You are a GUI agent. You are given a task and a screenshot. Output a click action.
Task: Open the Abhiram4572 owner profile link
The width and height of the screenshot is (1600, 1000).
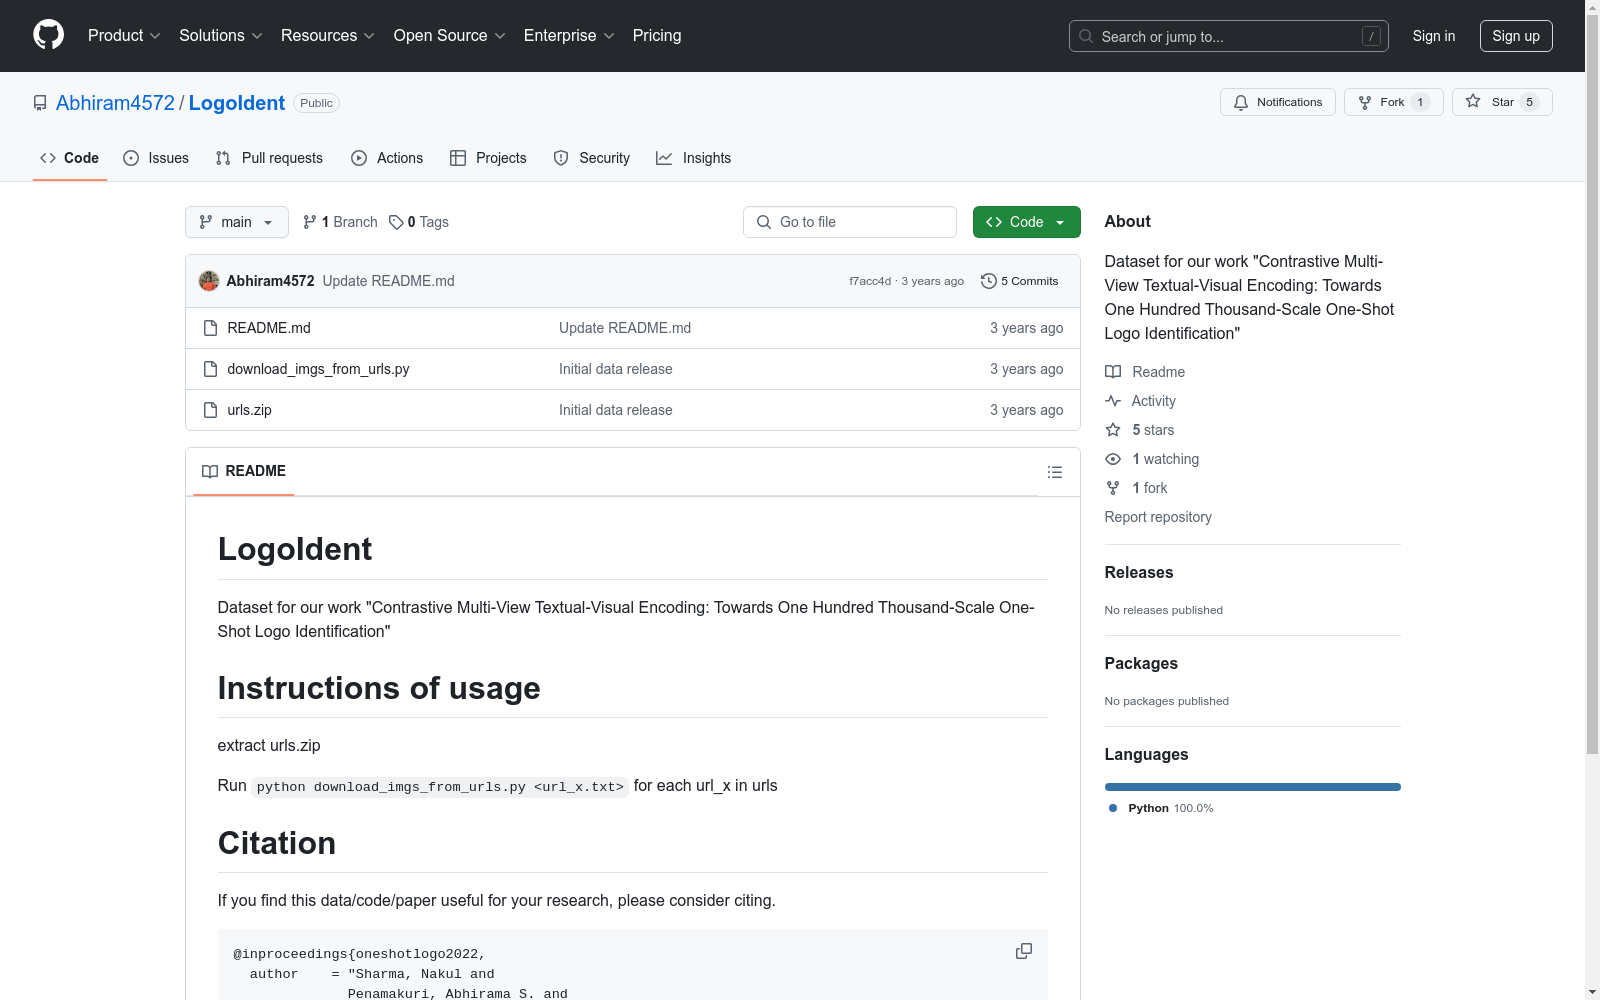[x=115, y=103]
